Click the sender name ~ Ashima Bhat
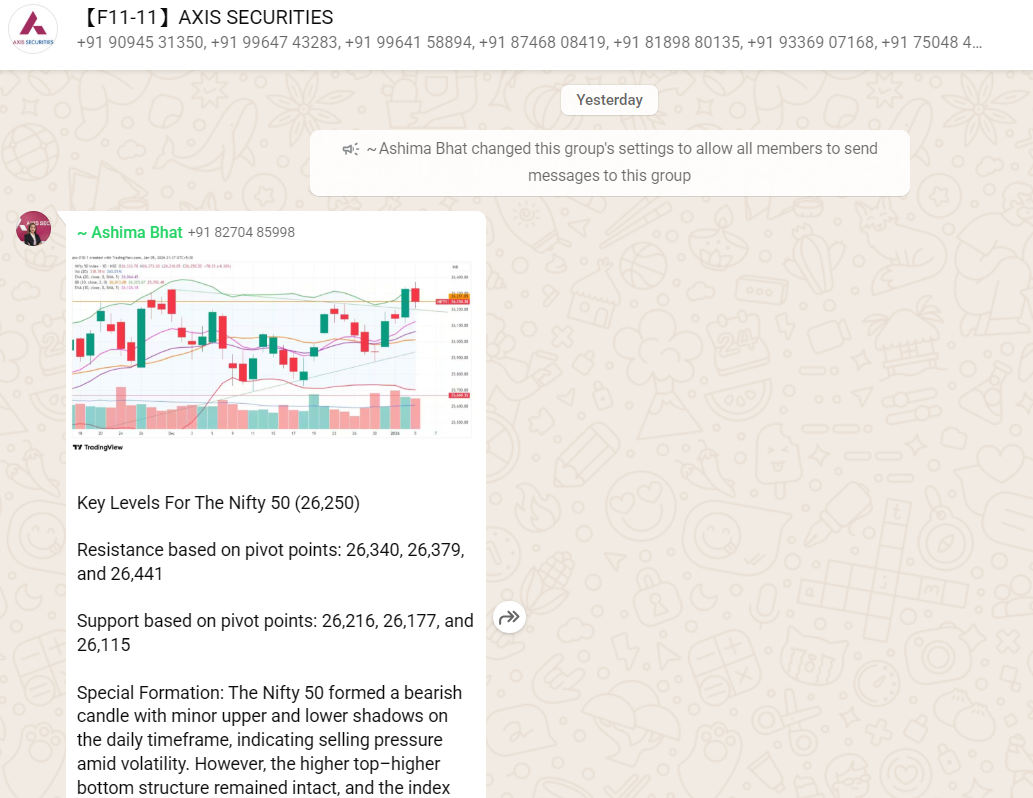The image size is (1033, 798). [x=130, y=232]
